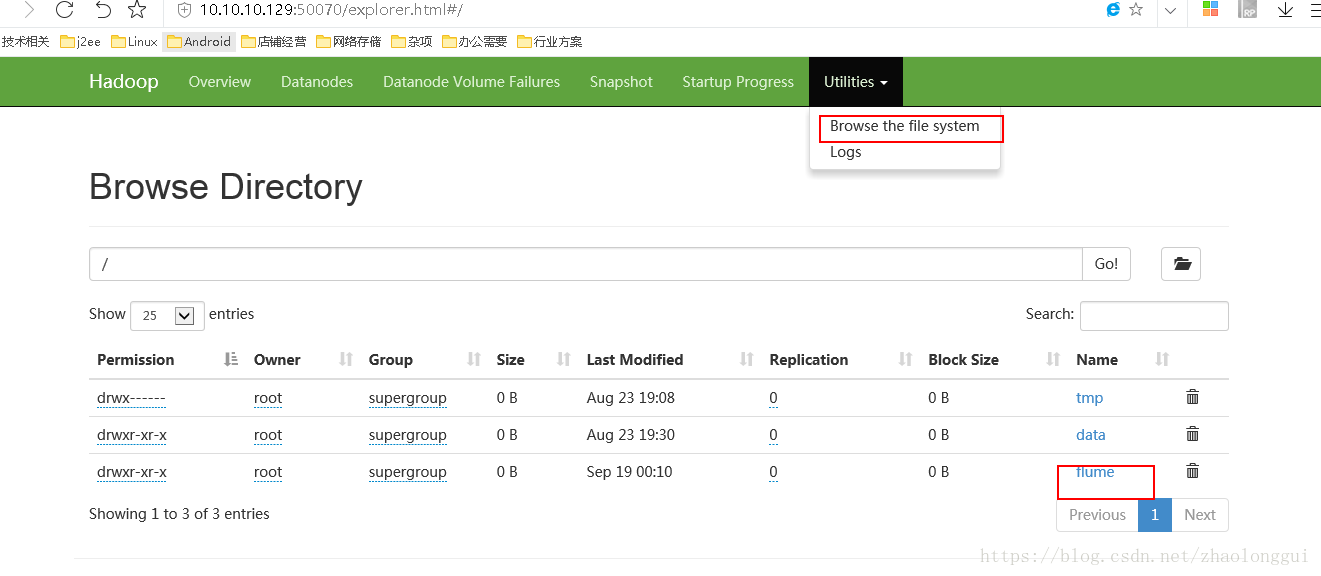
Task: Go to the Datanodes tab
Action: click(x=317, y=82)
